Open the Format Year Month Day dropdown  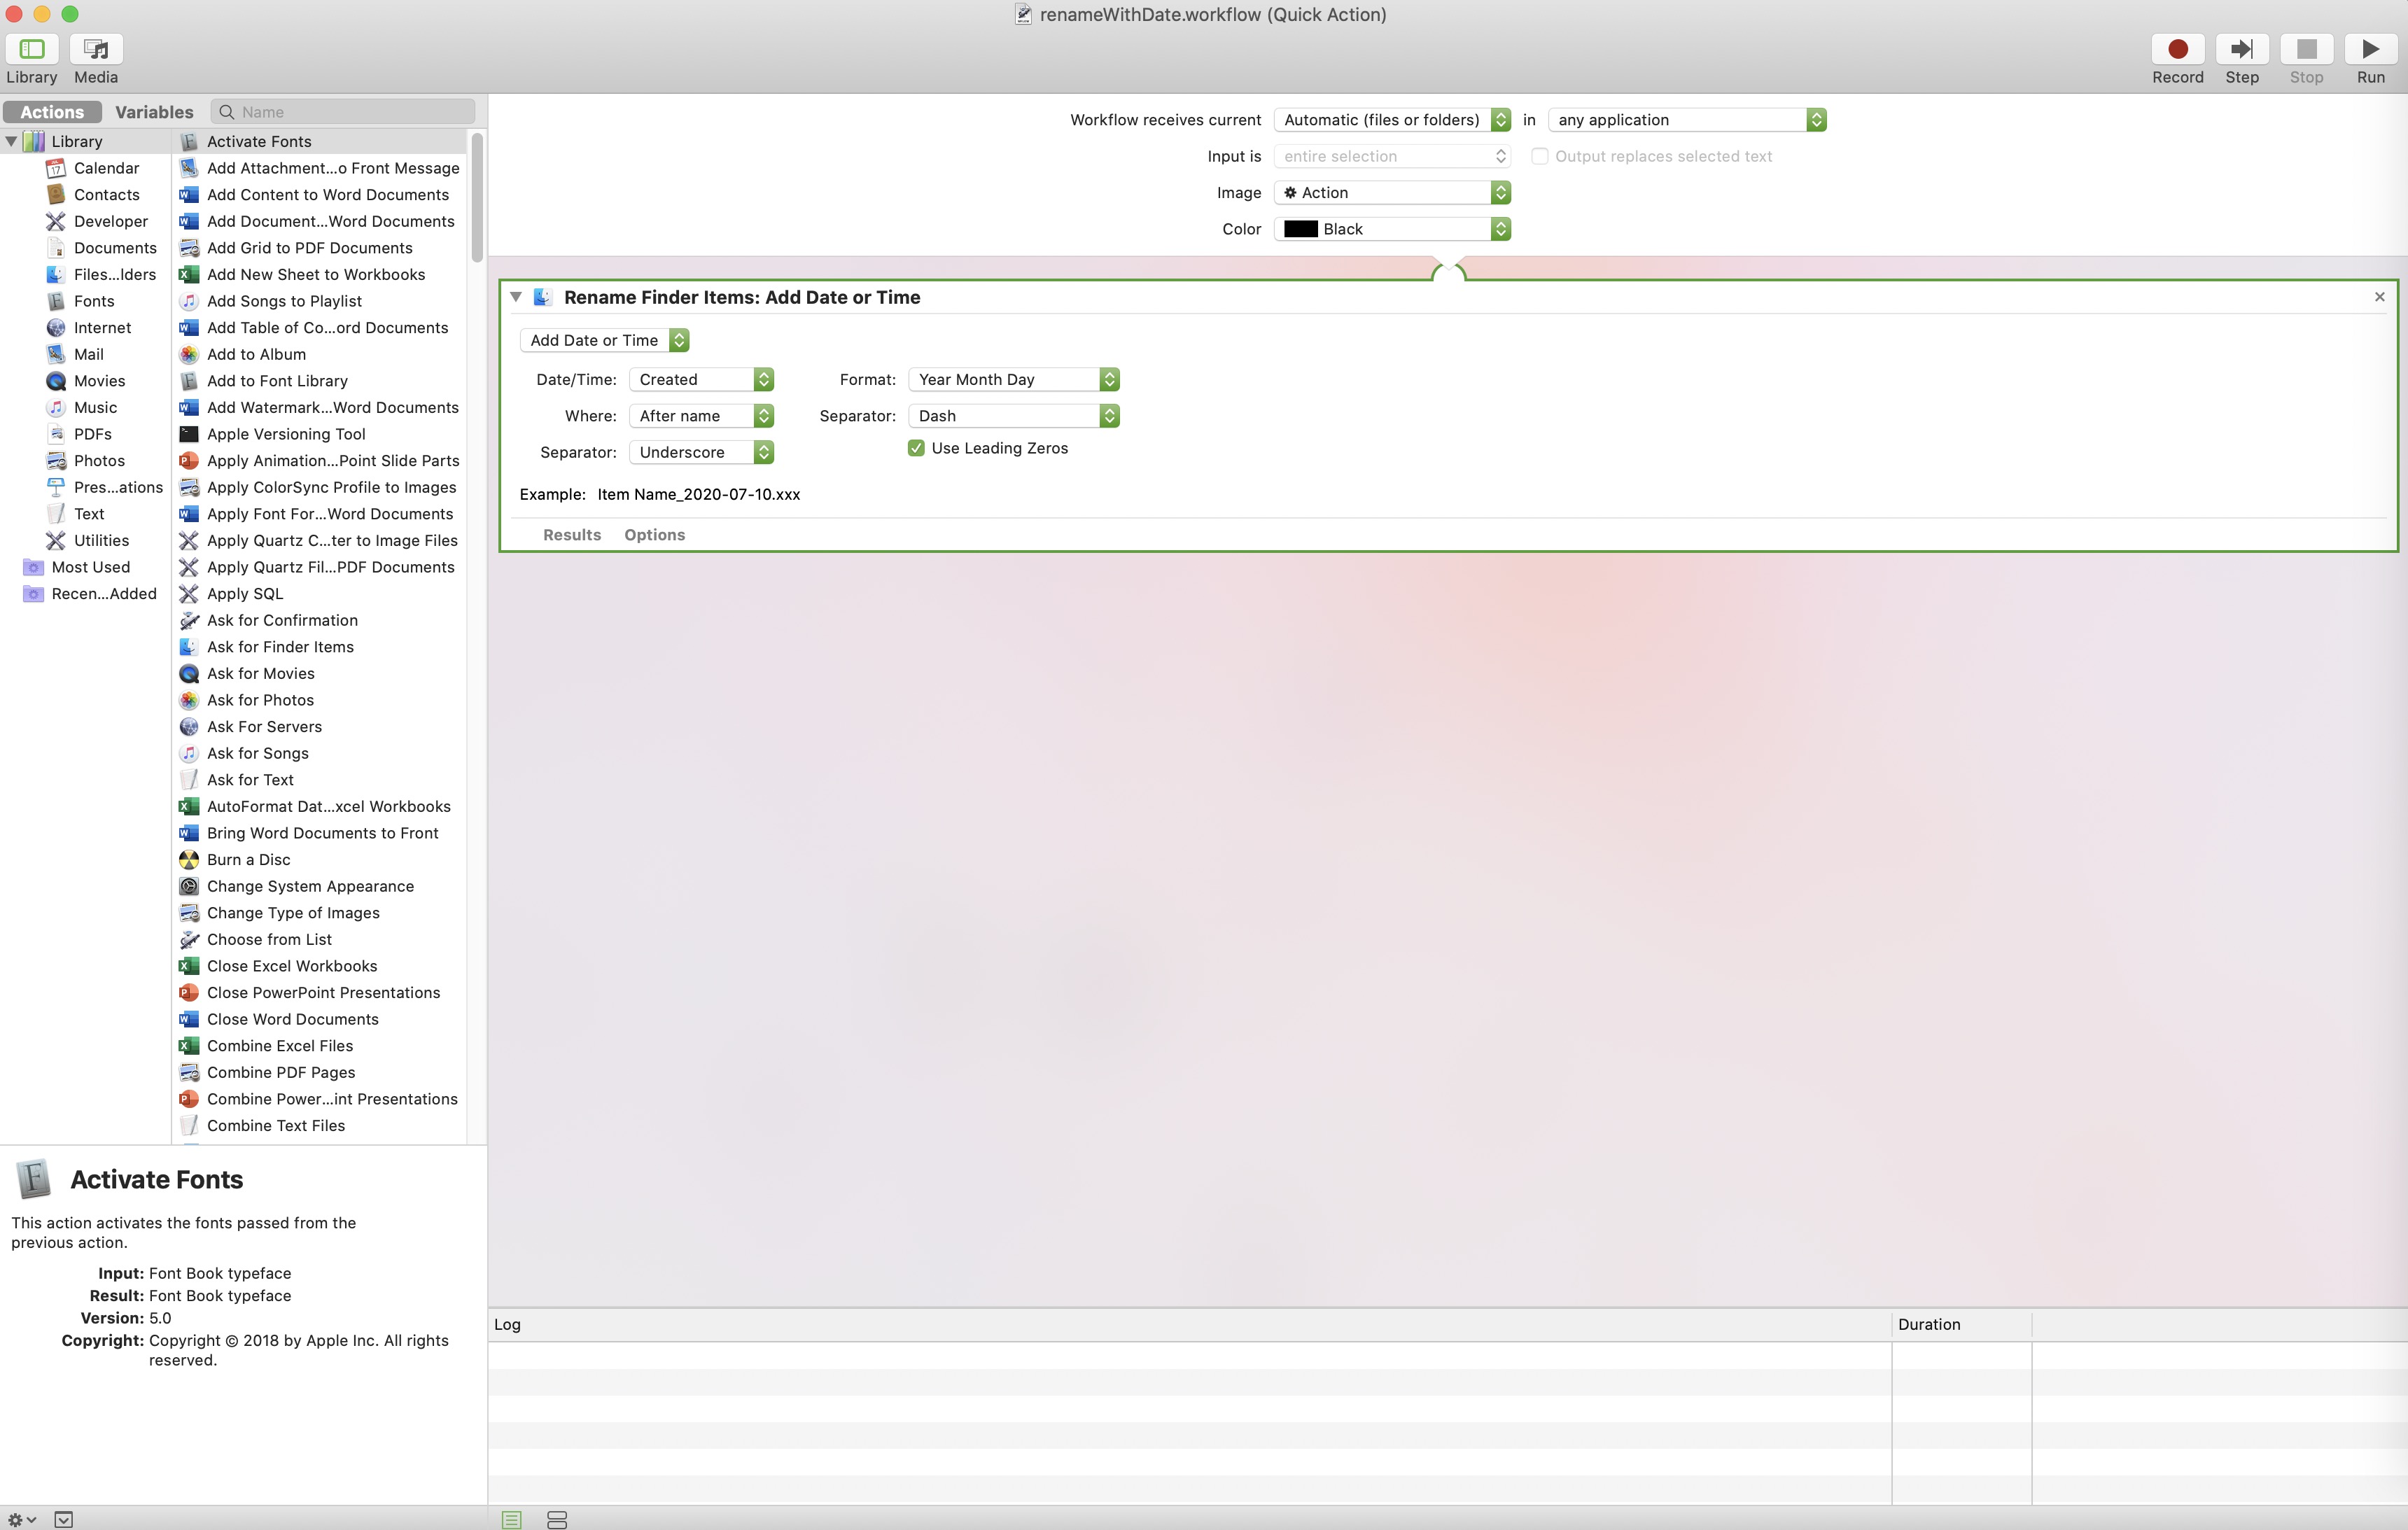pyautogui.click(x=1013, y=379)
